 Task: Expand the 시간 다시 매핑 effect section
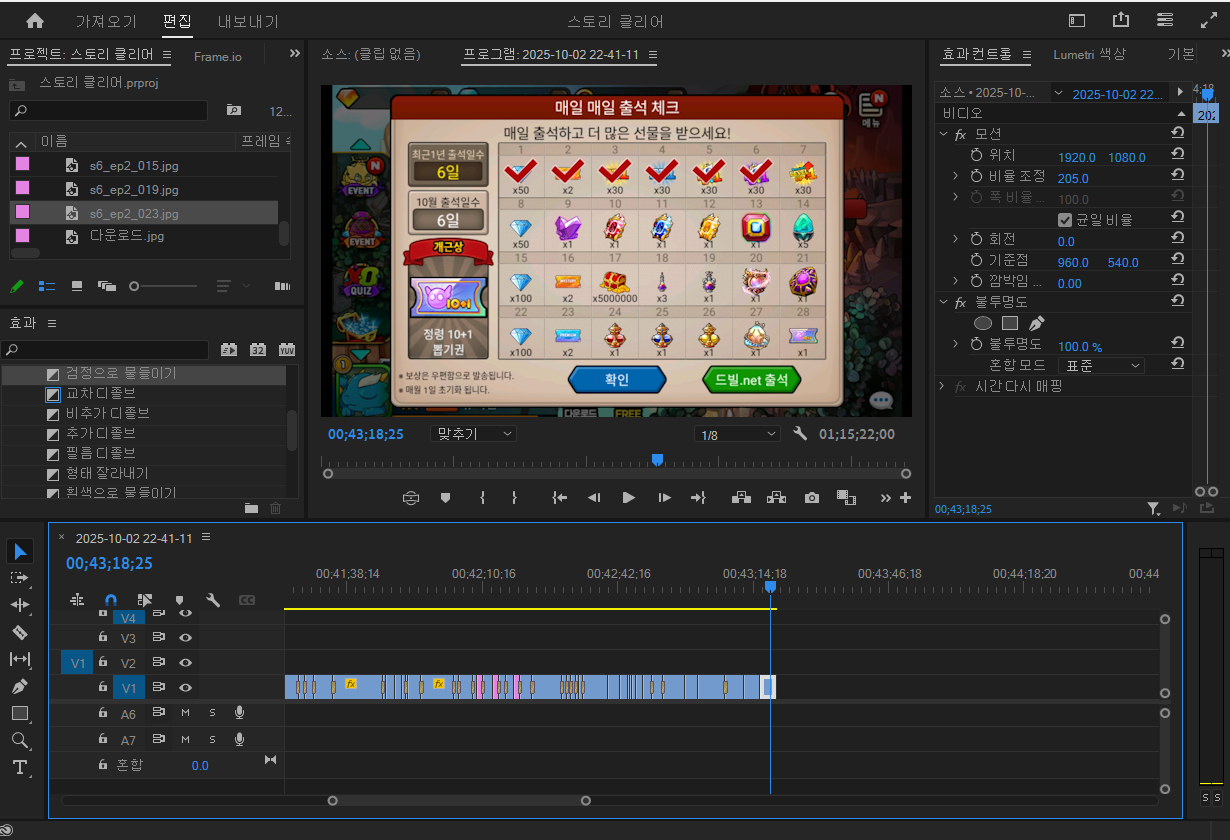(942, 386)
